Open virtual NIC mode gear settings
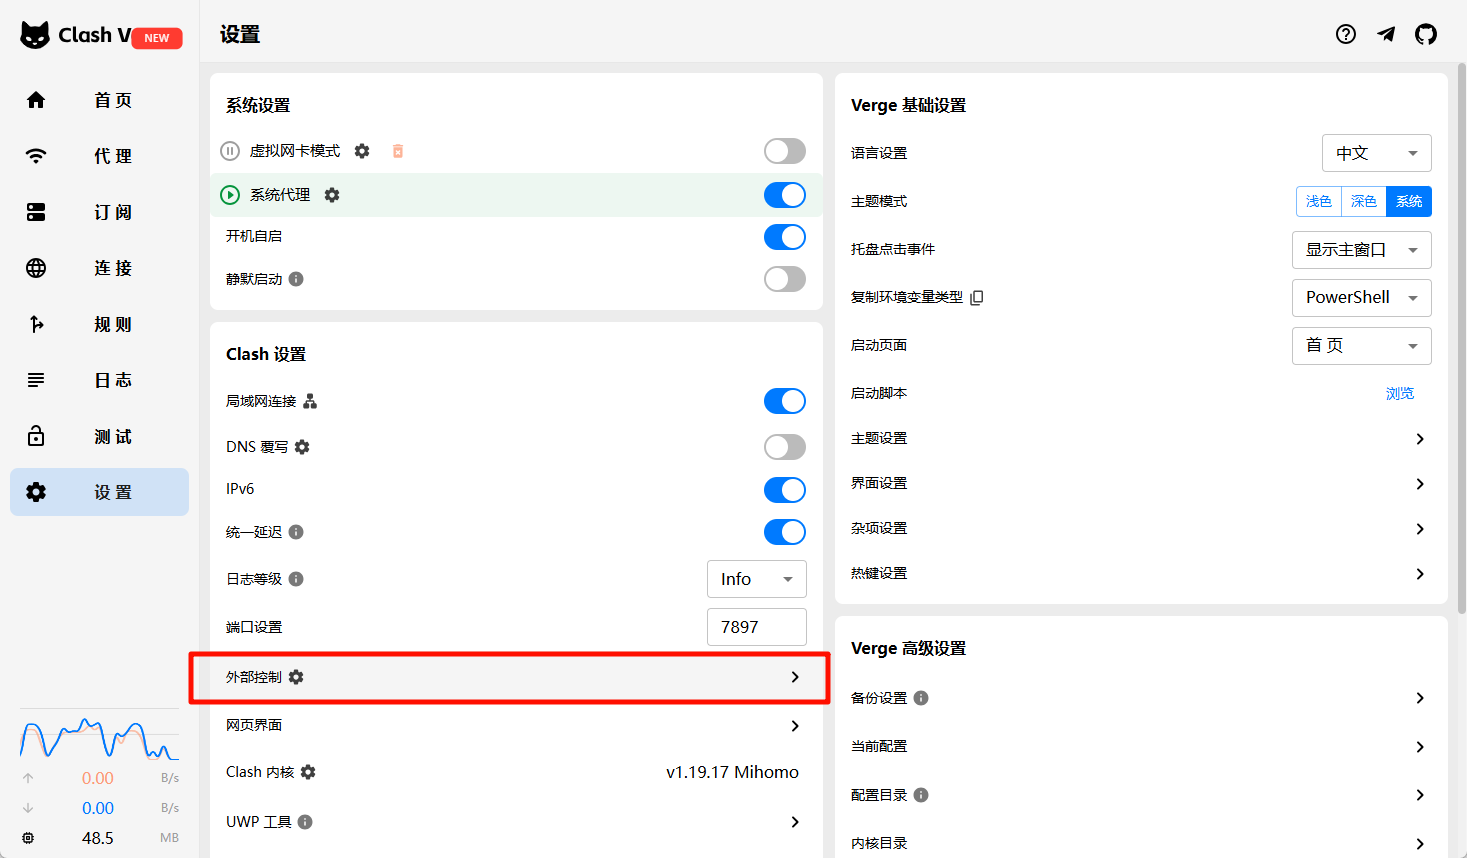Image resolution: width=1467 pixels, height=858 pixels. [362, 151]
